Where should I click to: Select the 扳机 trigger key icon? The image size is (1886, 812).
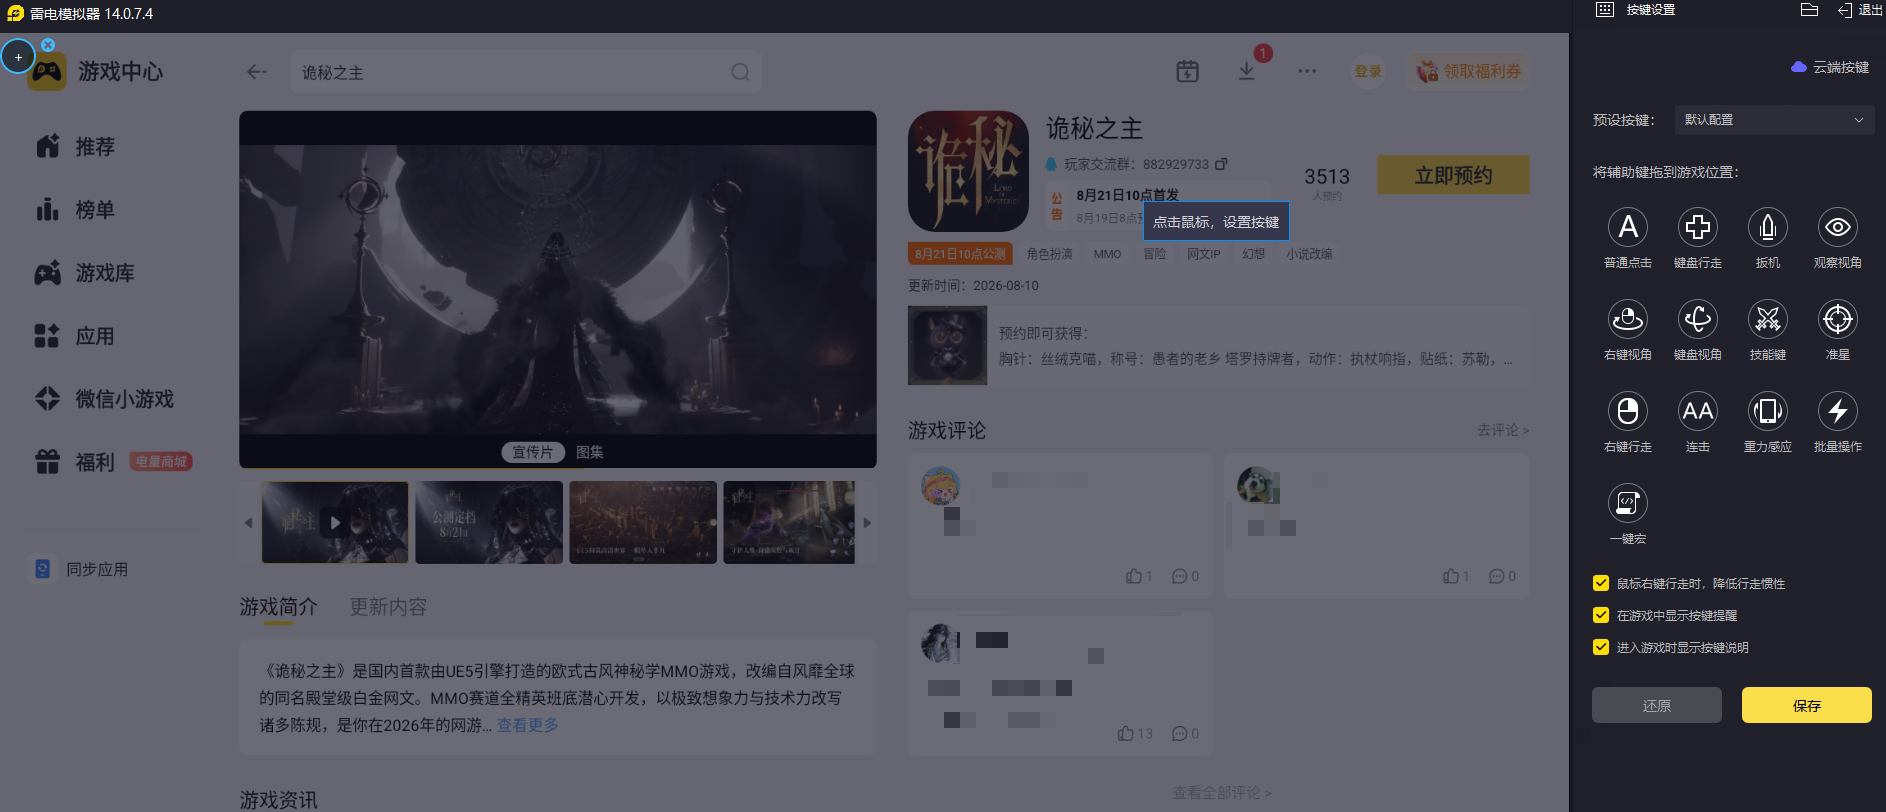[1768, 227]
